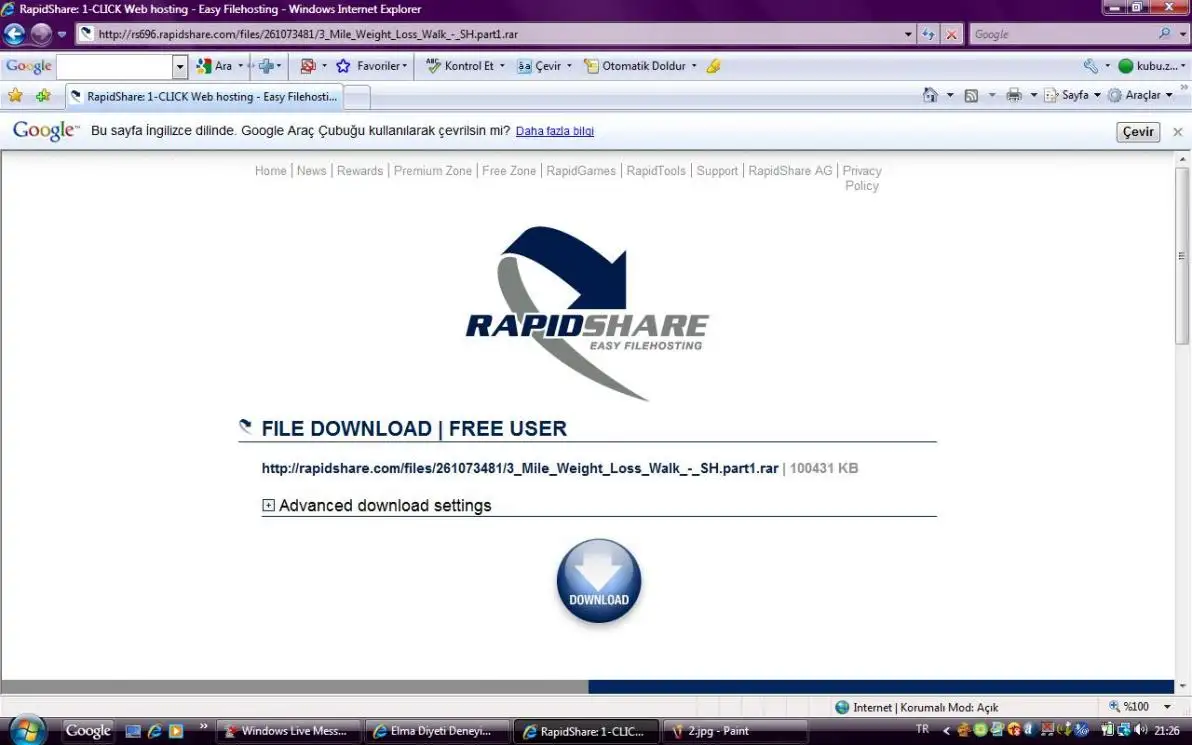The height and width of the screenshot is (745, 1192).
Task: Click the Google toolbar wrench settings icon
Action: click(1091, 66)
